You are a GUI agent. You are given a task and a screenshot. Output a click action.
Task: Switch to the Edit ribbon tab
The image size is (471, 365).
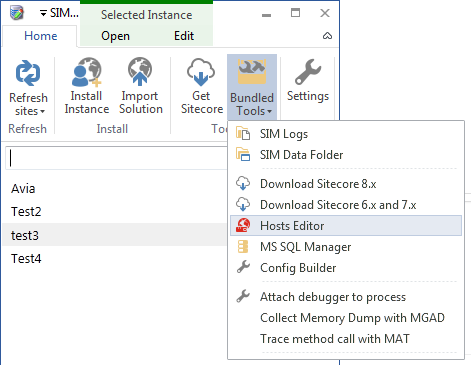[x=184, y=36]
